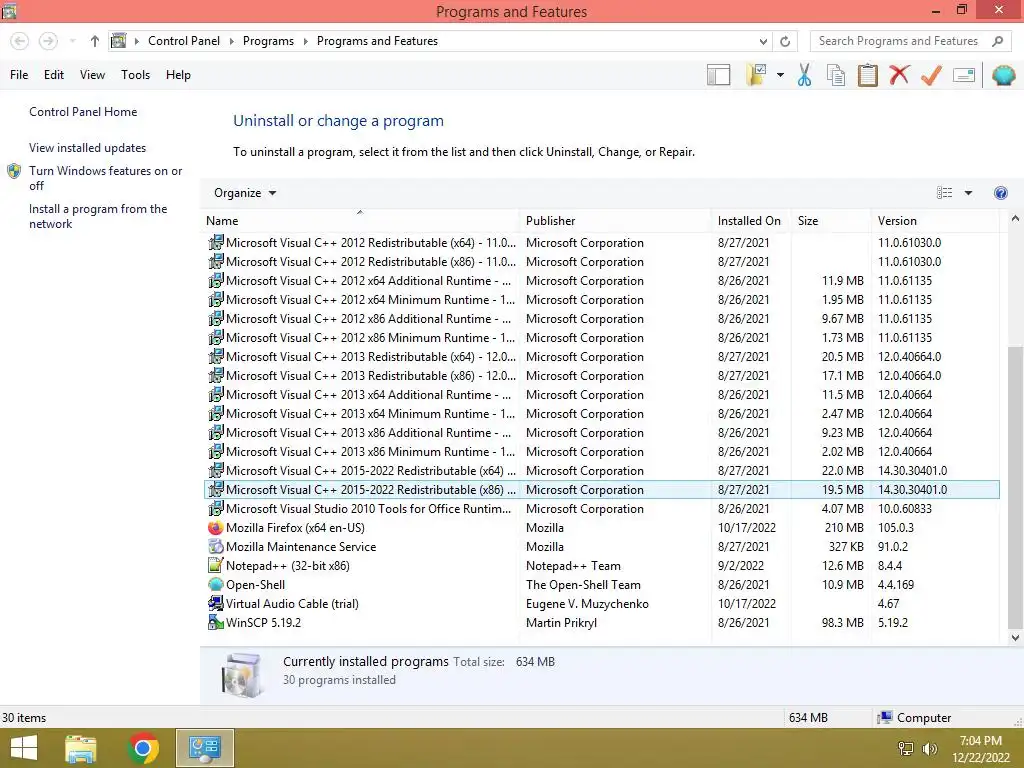This screenshot has height=768, width=1024.
Task: Sort by the Size column header
Action: click(831, 221)
